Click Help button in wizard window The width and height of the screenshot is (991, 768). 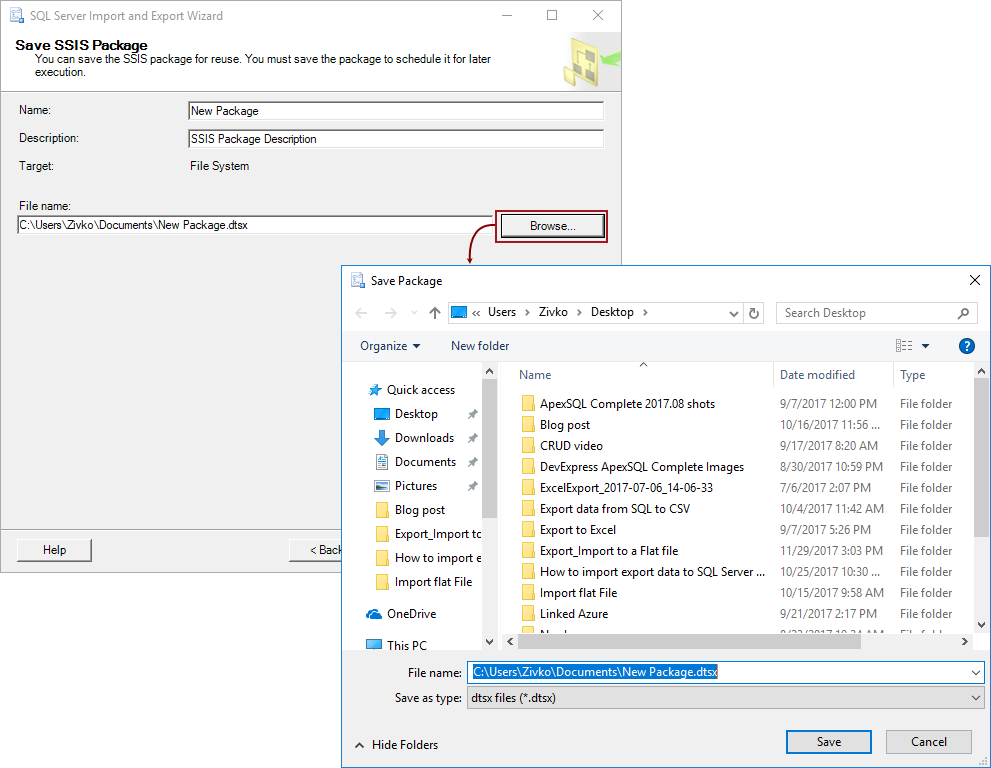(54, 550)
